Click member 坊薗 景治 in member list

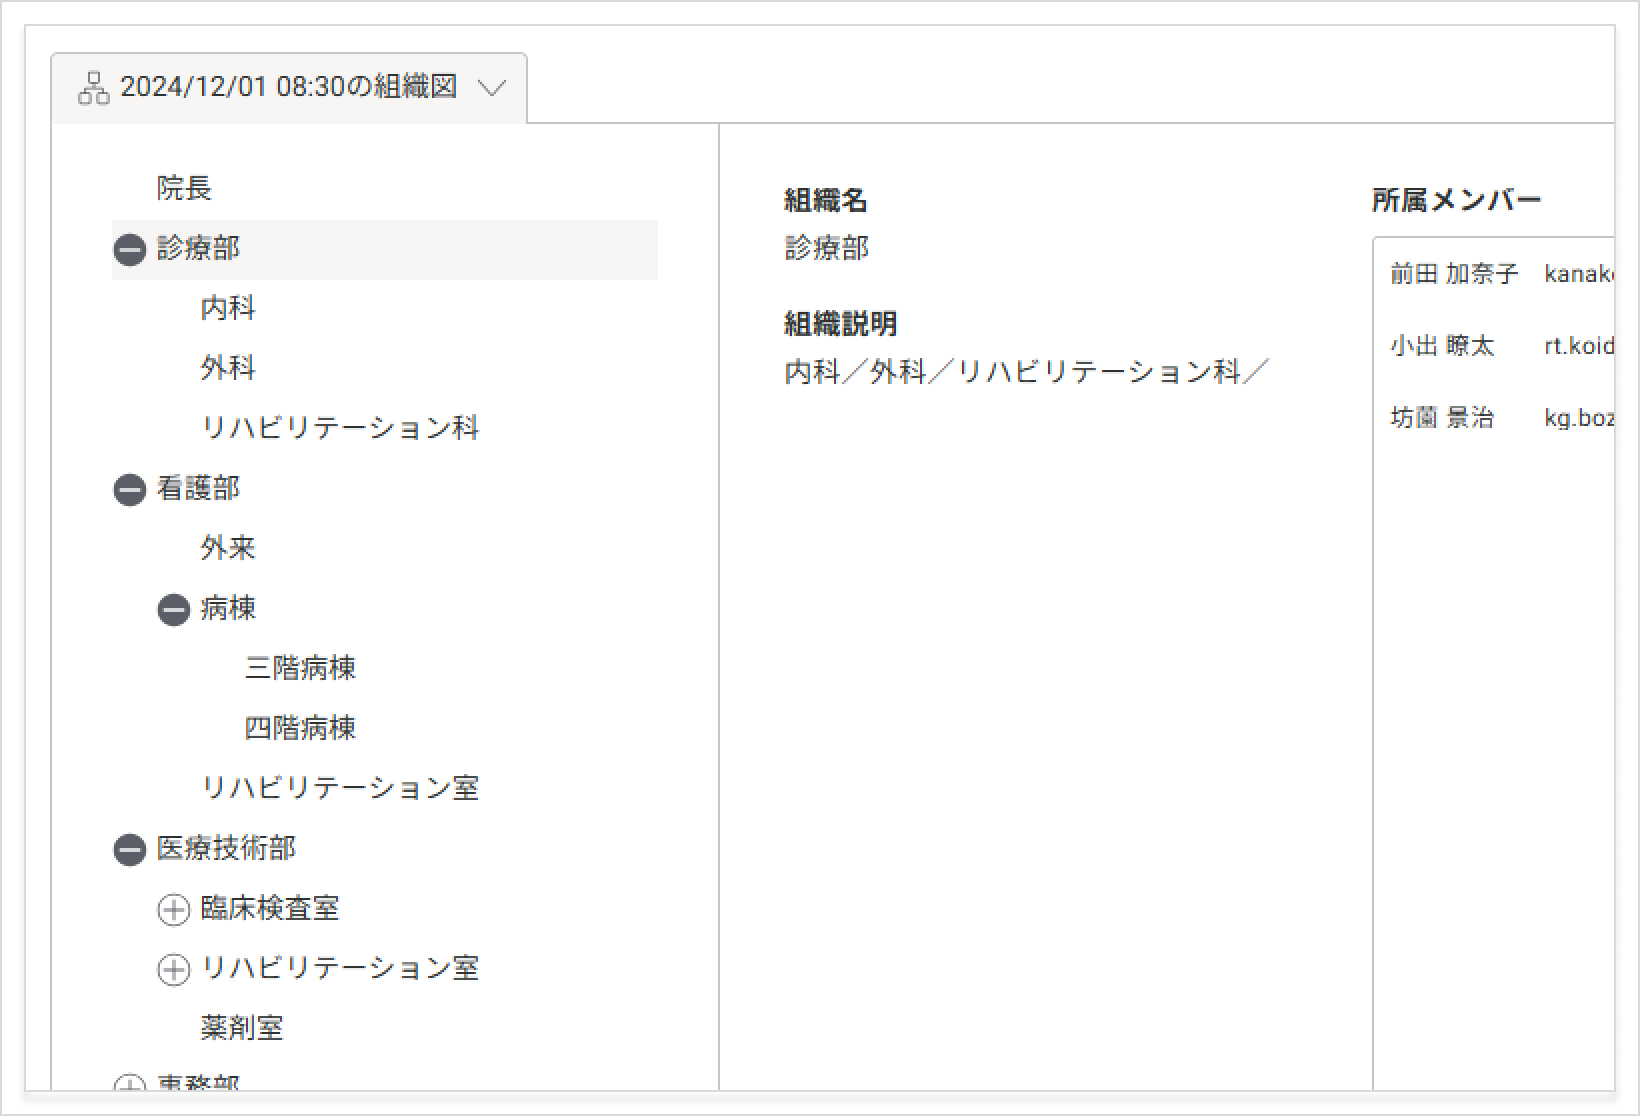click(x=1442, y=418)
